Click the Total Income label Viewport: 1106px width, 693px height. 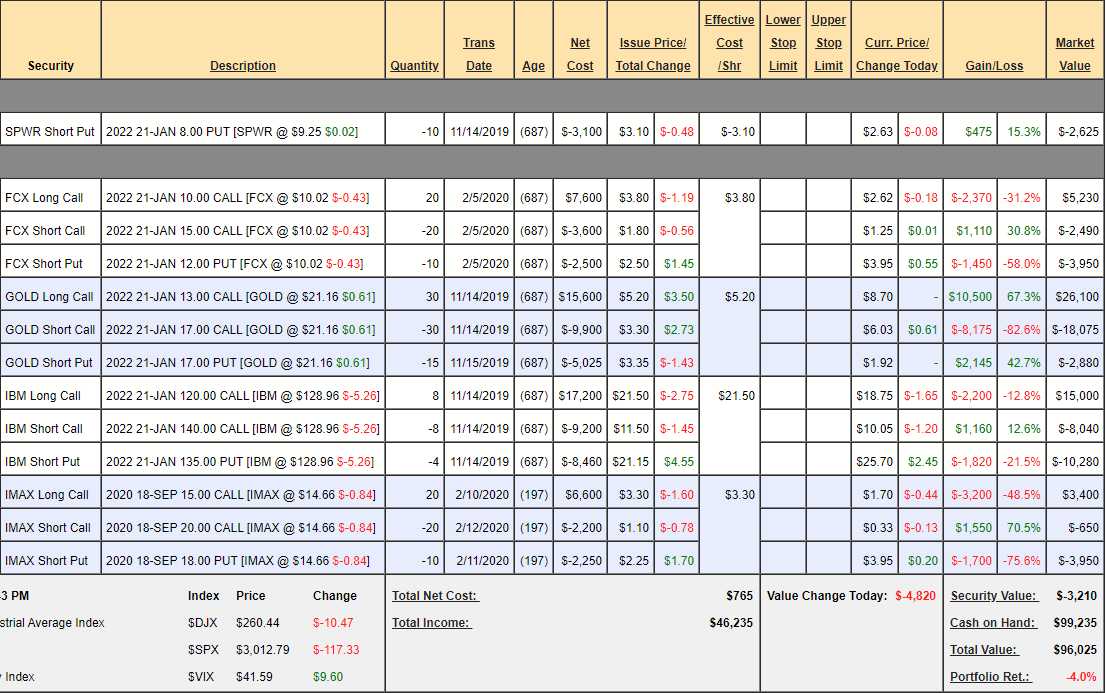431,623
